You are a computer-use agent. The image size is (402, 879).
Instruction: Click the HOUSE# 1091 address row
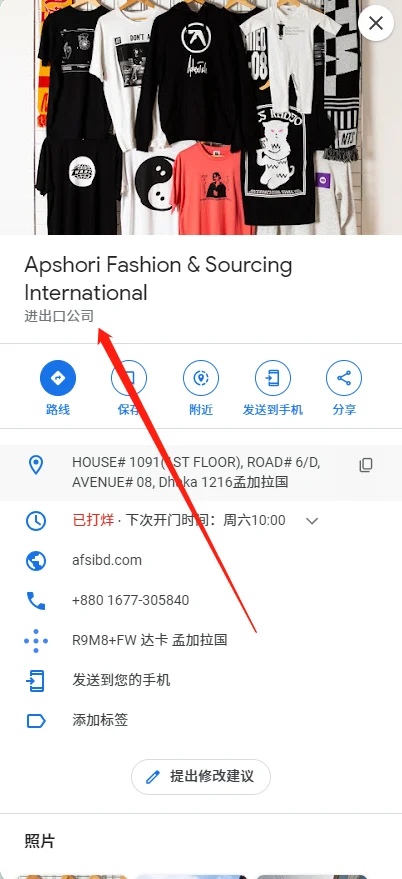click(x=201, y=473)
